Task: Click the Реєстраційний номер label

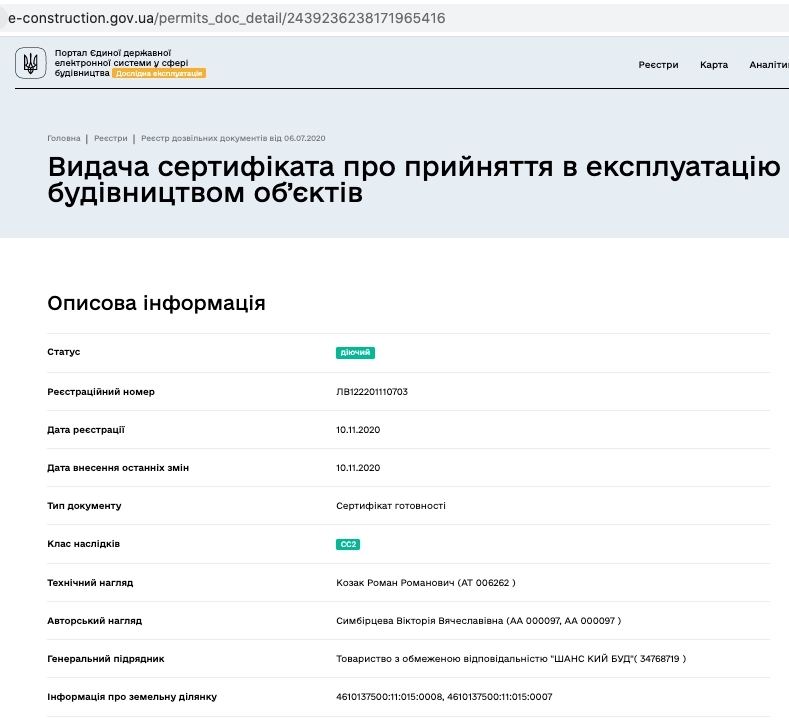Action: 101,392
